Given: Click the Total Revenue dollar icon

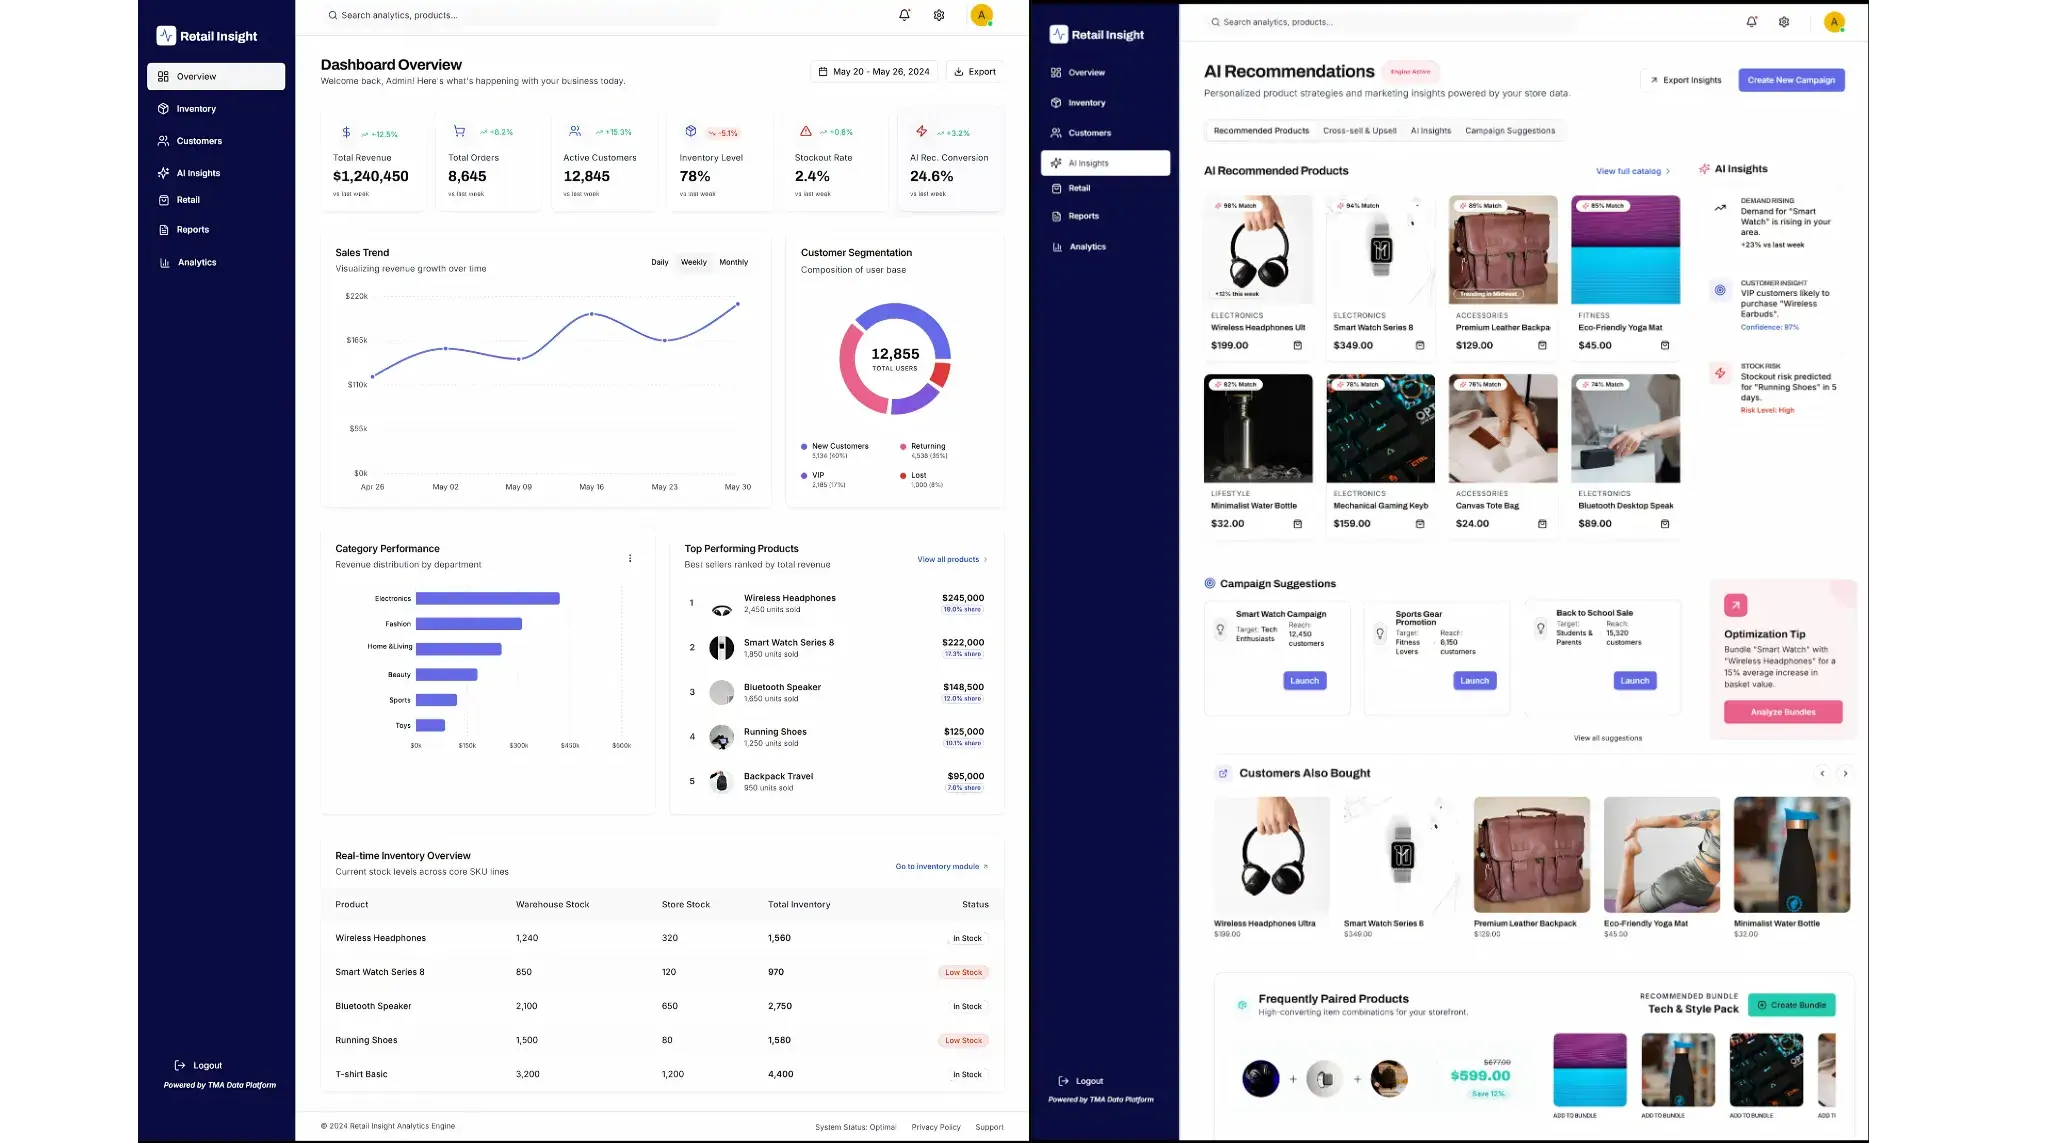Looking at the screenshot, I should pos(346,132).
